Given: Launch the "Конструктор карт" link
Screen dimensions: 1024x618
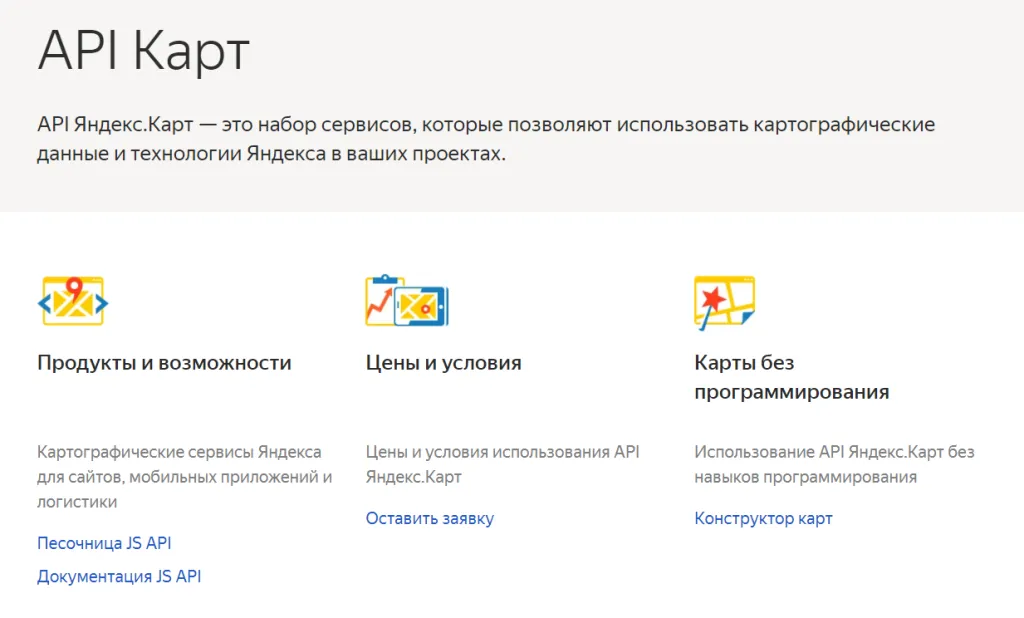Looking at the screenshot, I should [763, 518].
